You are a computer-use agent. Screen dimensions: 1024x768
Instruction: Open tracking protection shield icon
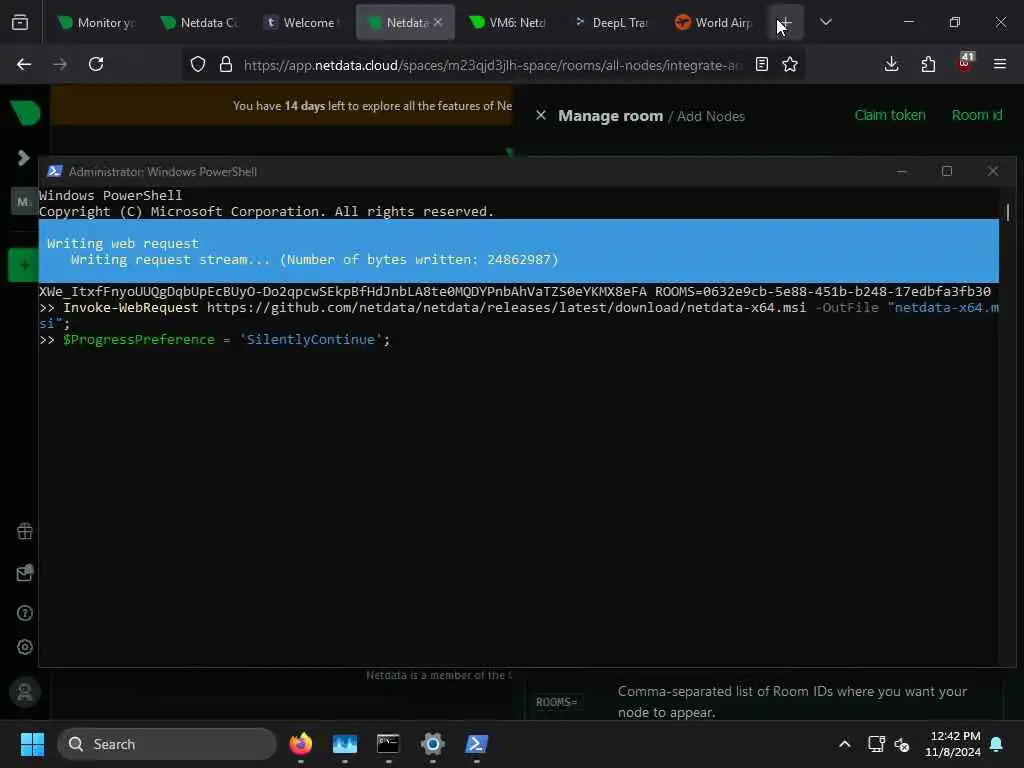pyautogui.click(x=198, y=64)
